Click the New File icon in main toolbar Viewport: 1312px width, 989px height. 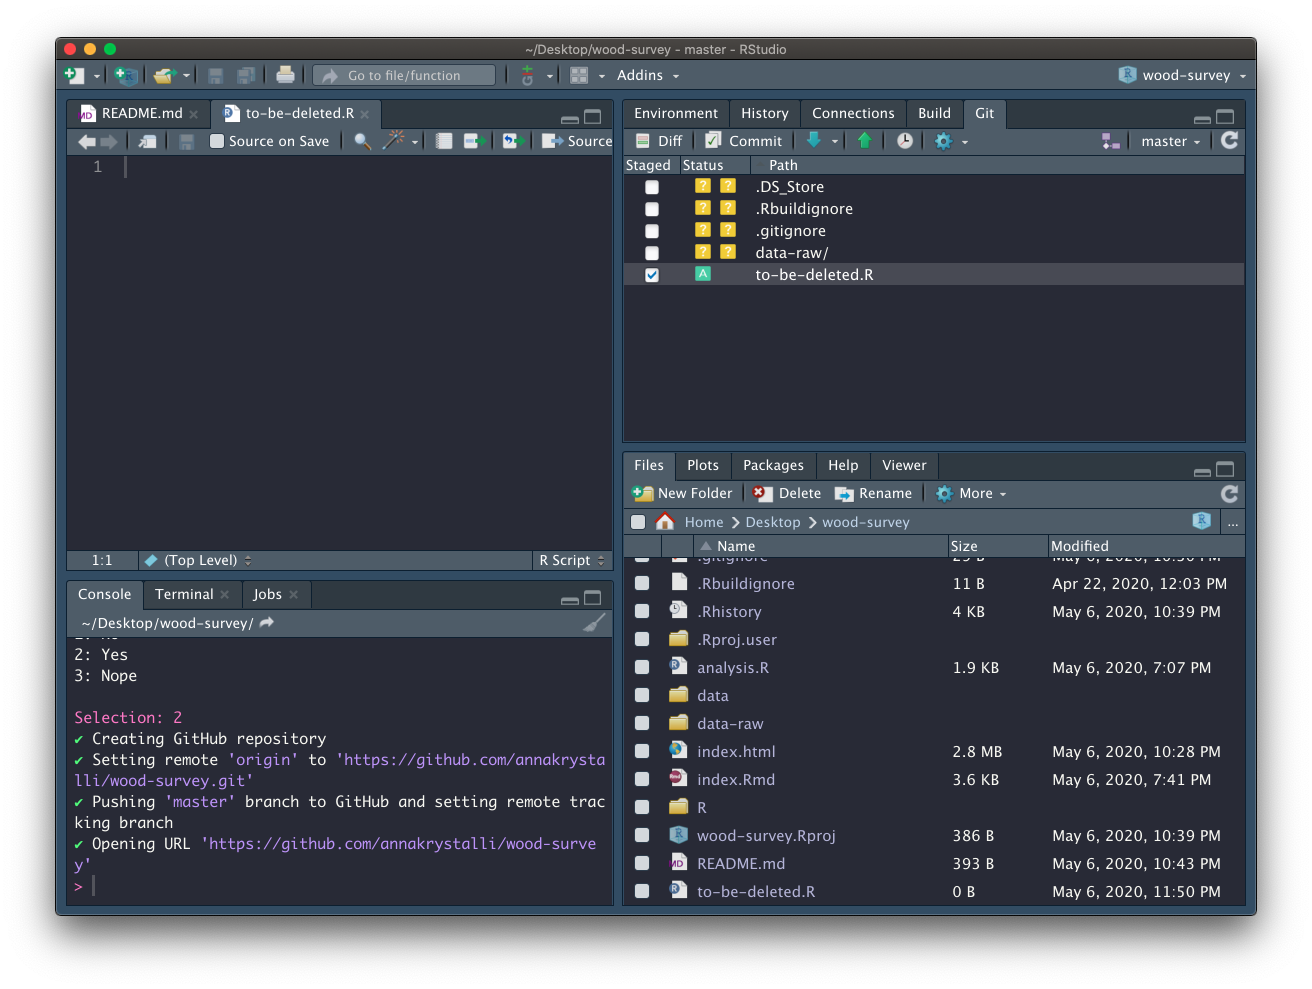tap(74, 75)
